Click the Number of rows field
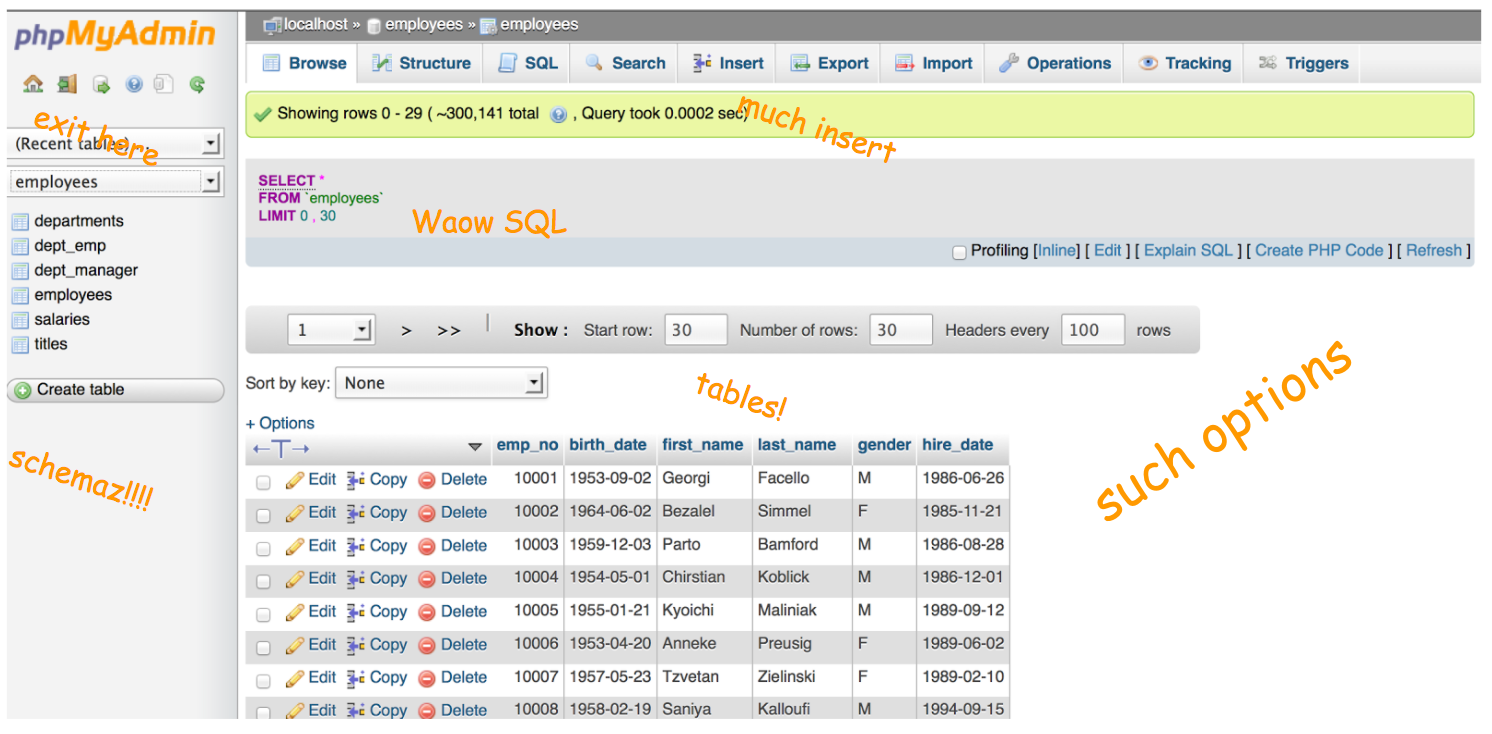 pyautogui.click(x=901, y=330)
